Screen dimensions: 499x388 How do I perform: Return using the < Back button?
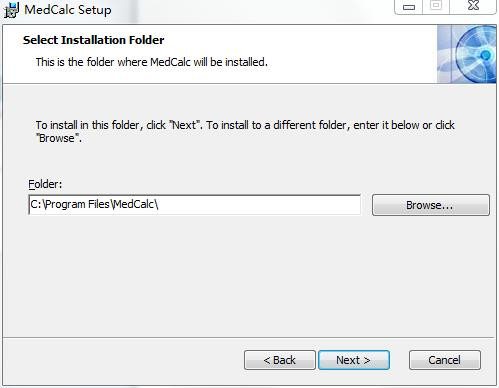[280, 360]
